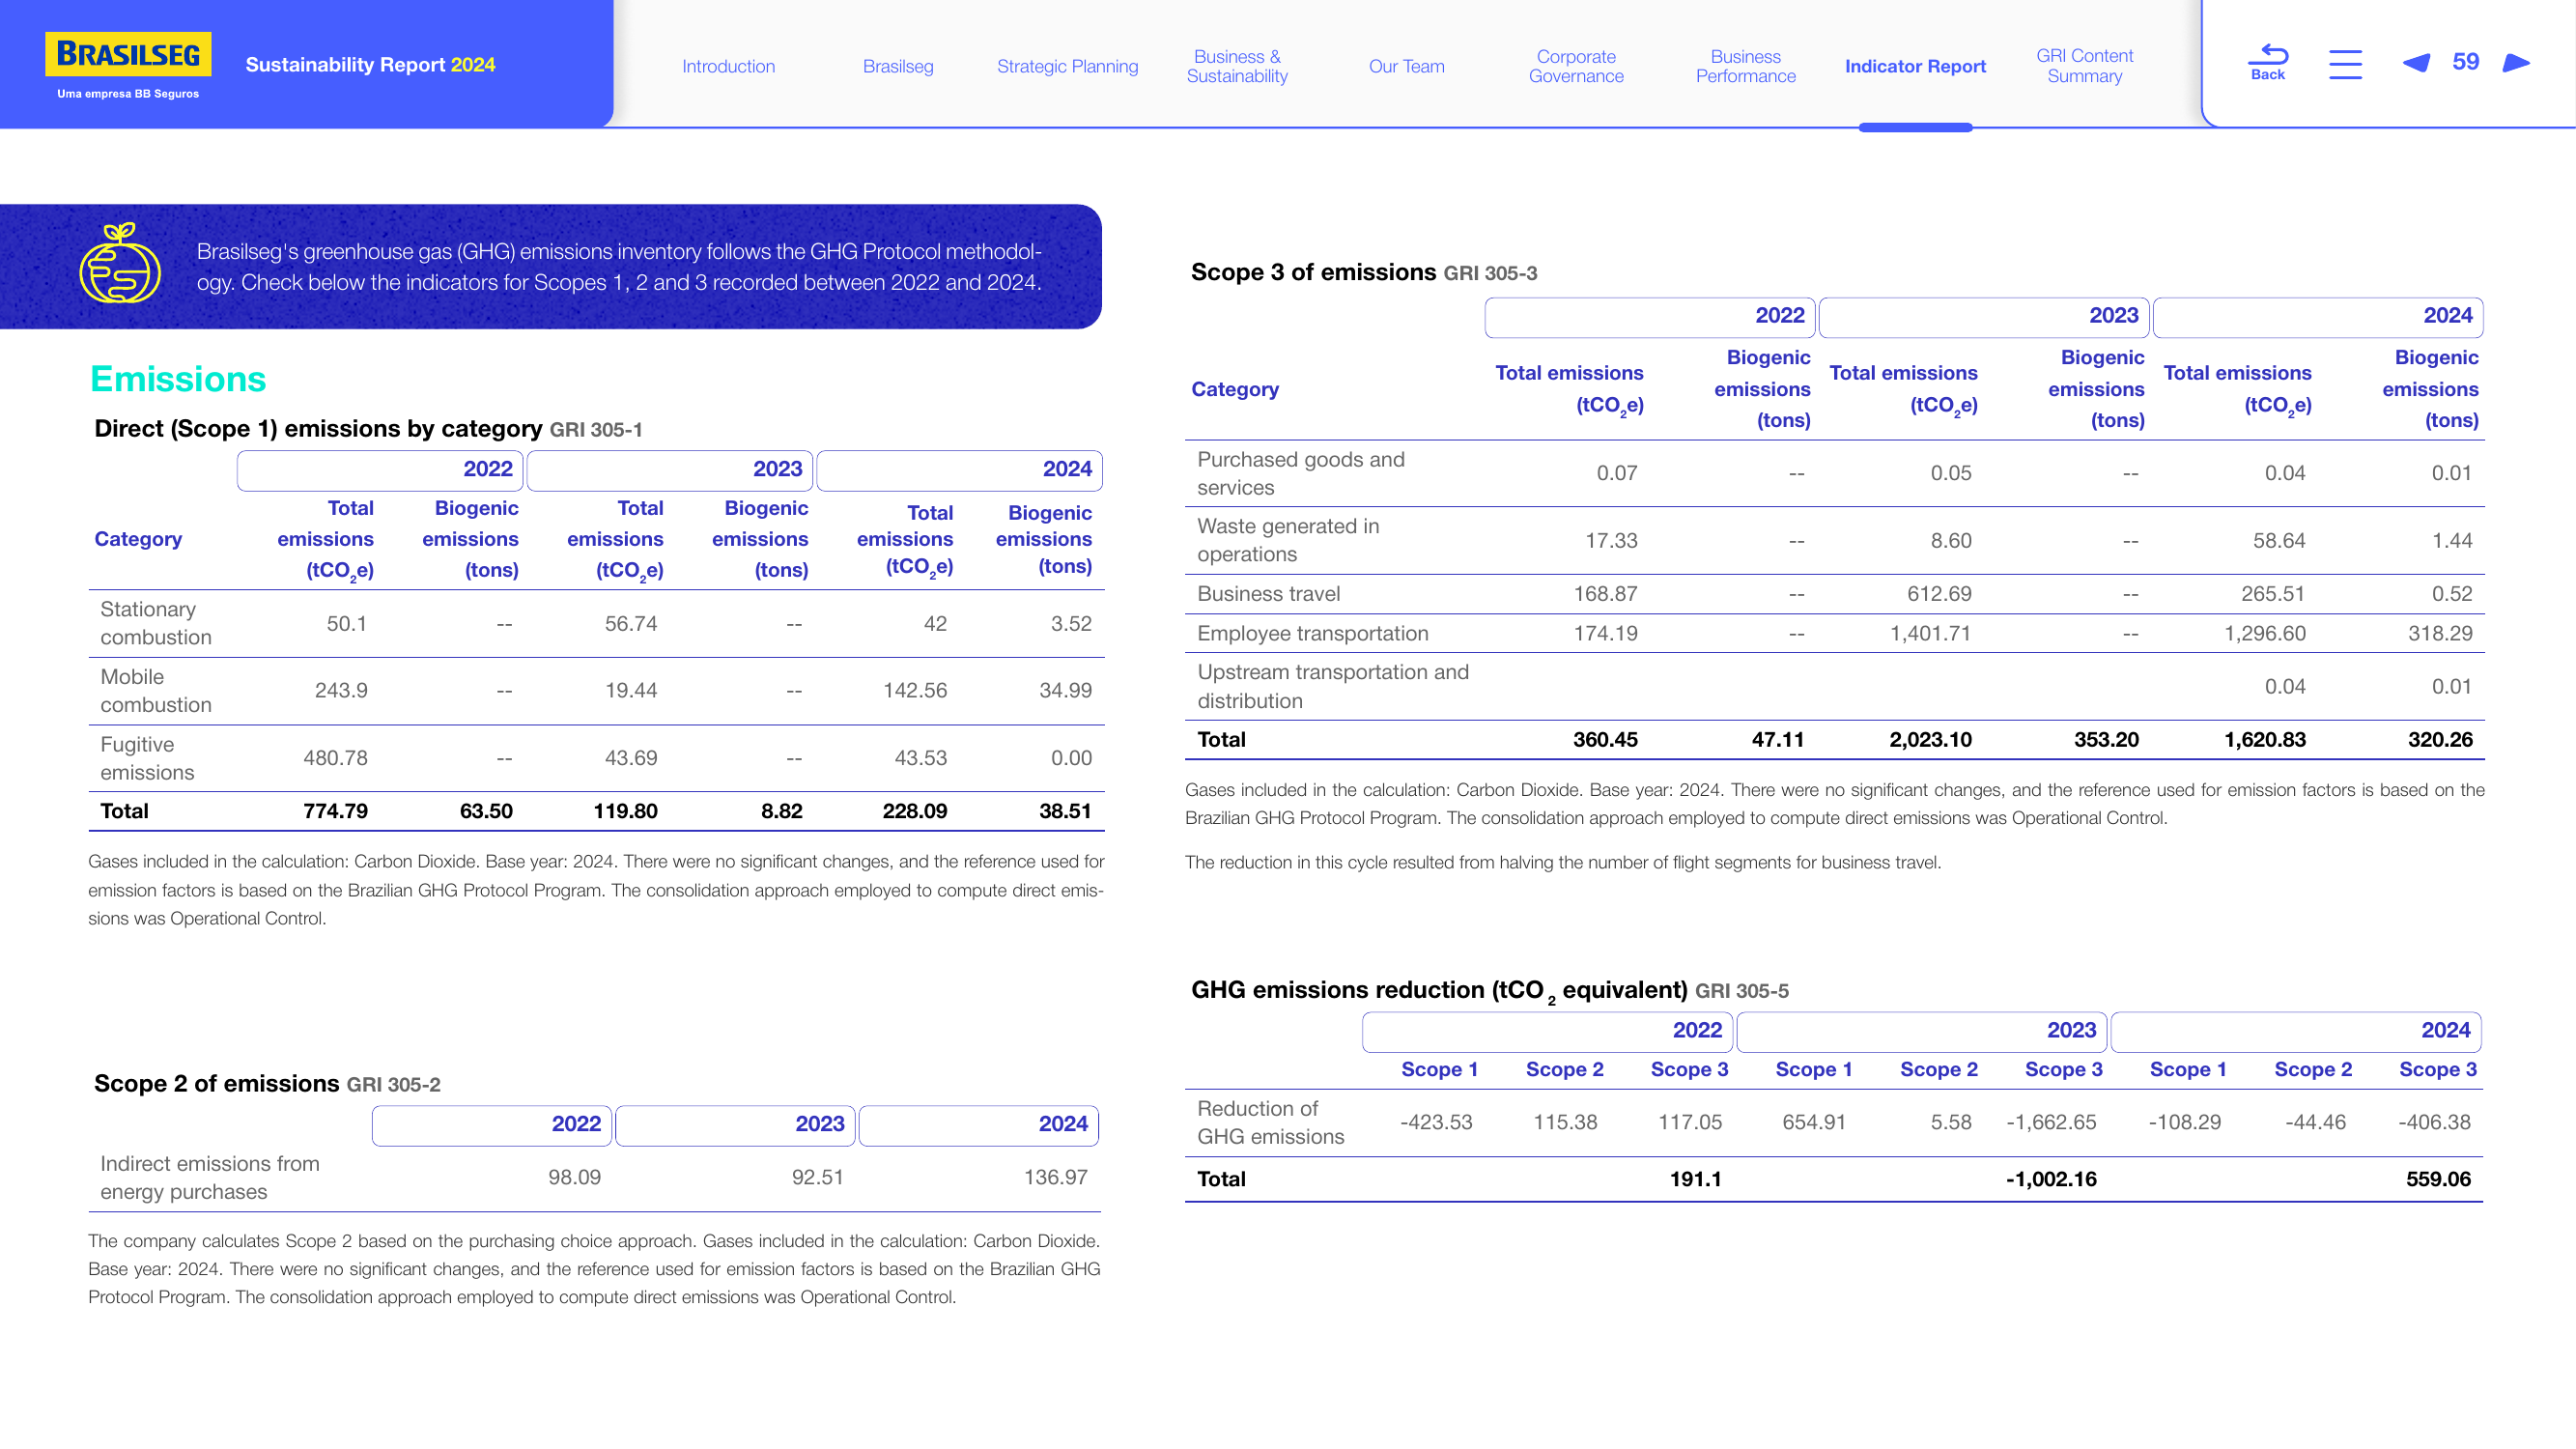This screenshot has height=1449, width=2576.
Task: Click biogenic total 320.26
Action: point(2439,739)
